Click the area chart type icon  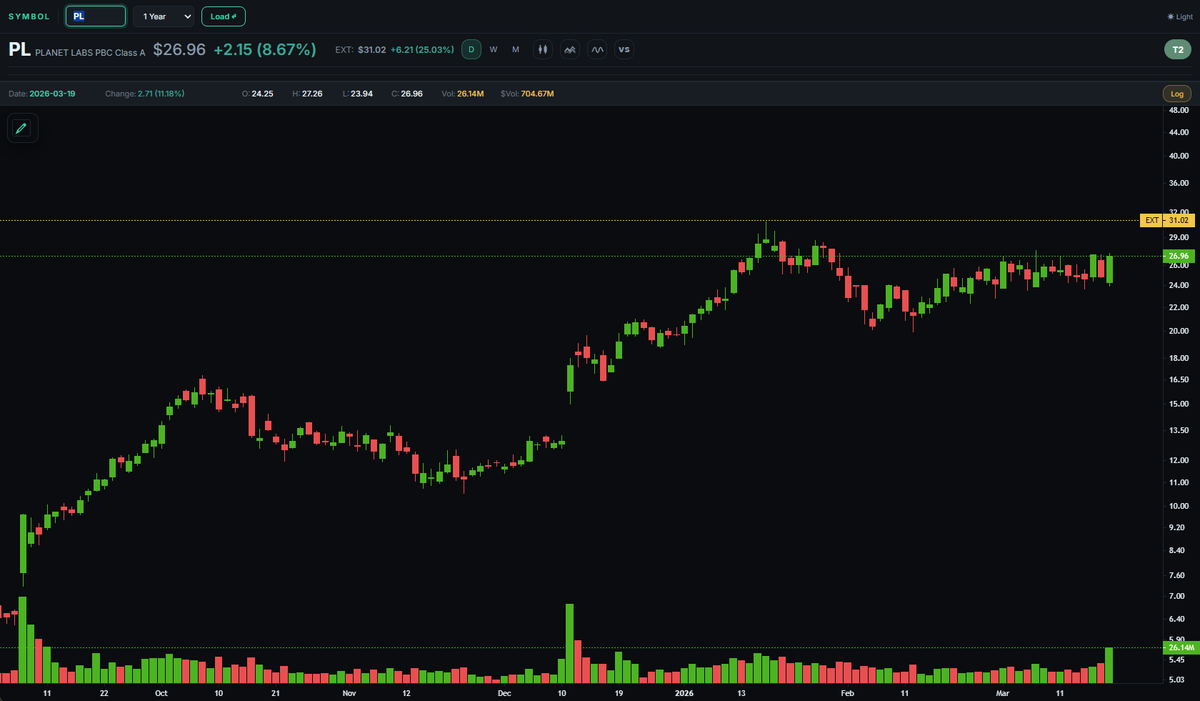[x=570, y=49]
